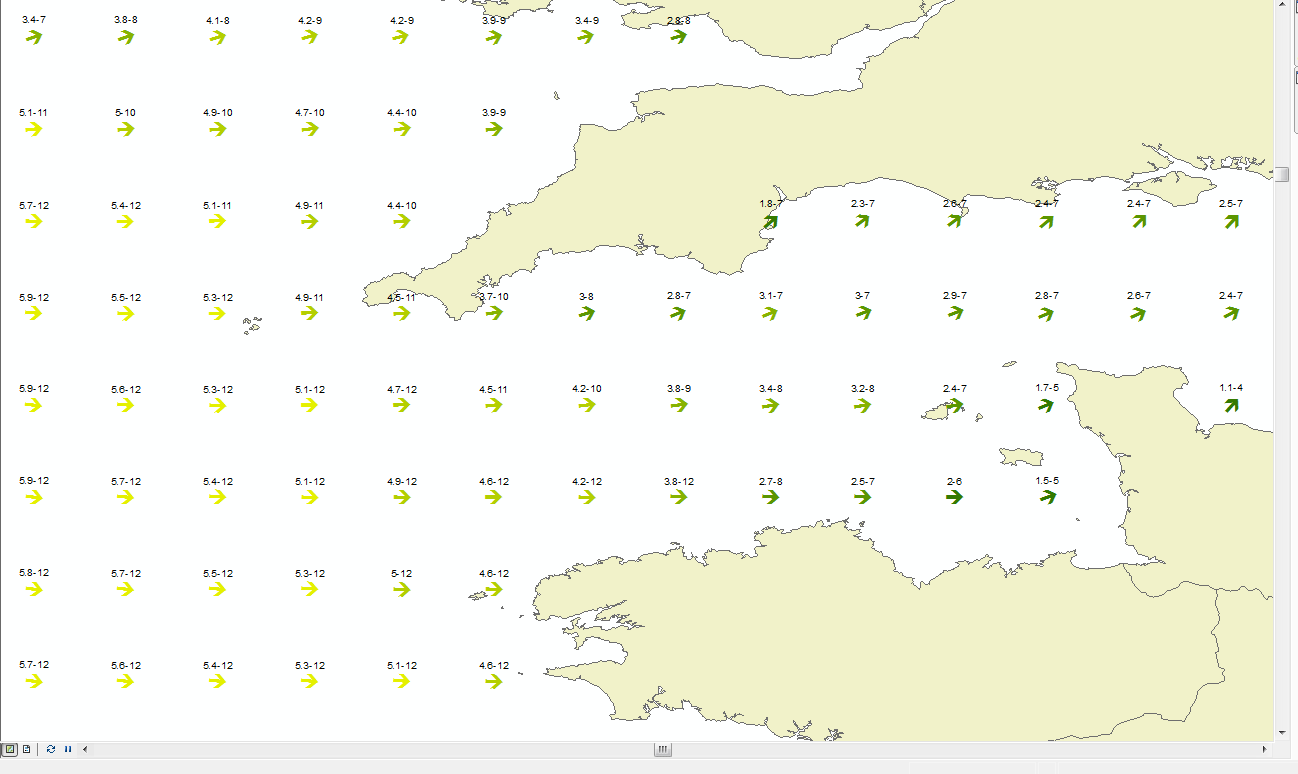Toggle the Pause Drawing button

pos(68,749)
